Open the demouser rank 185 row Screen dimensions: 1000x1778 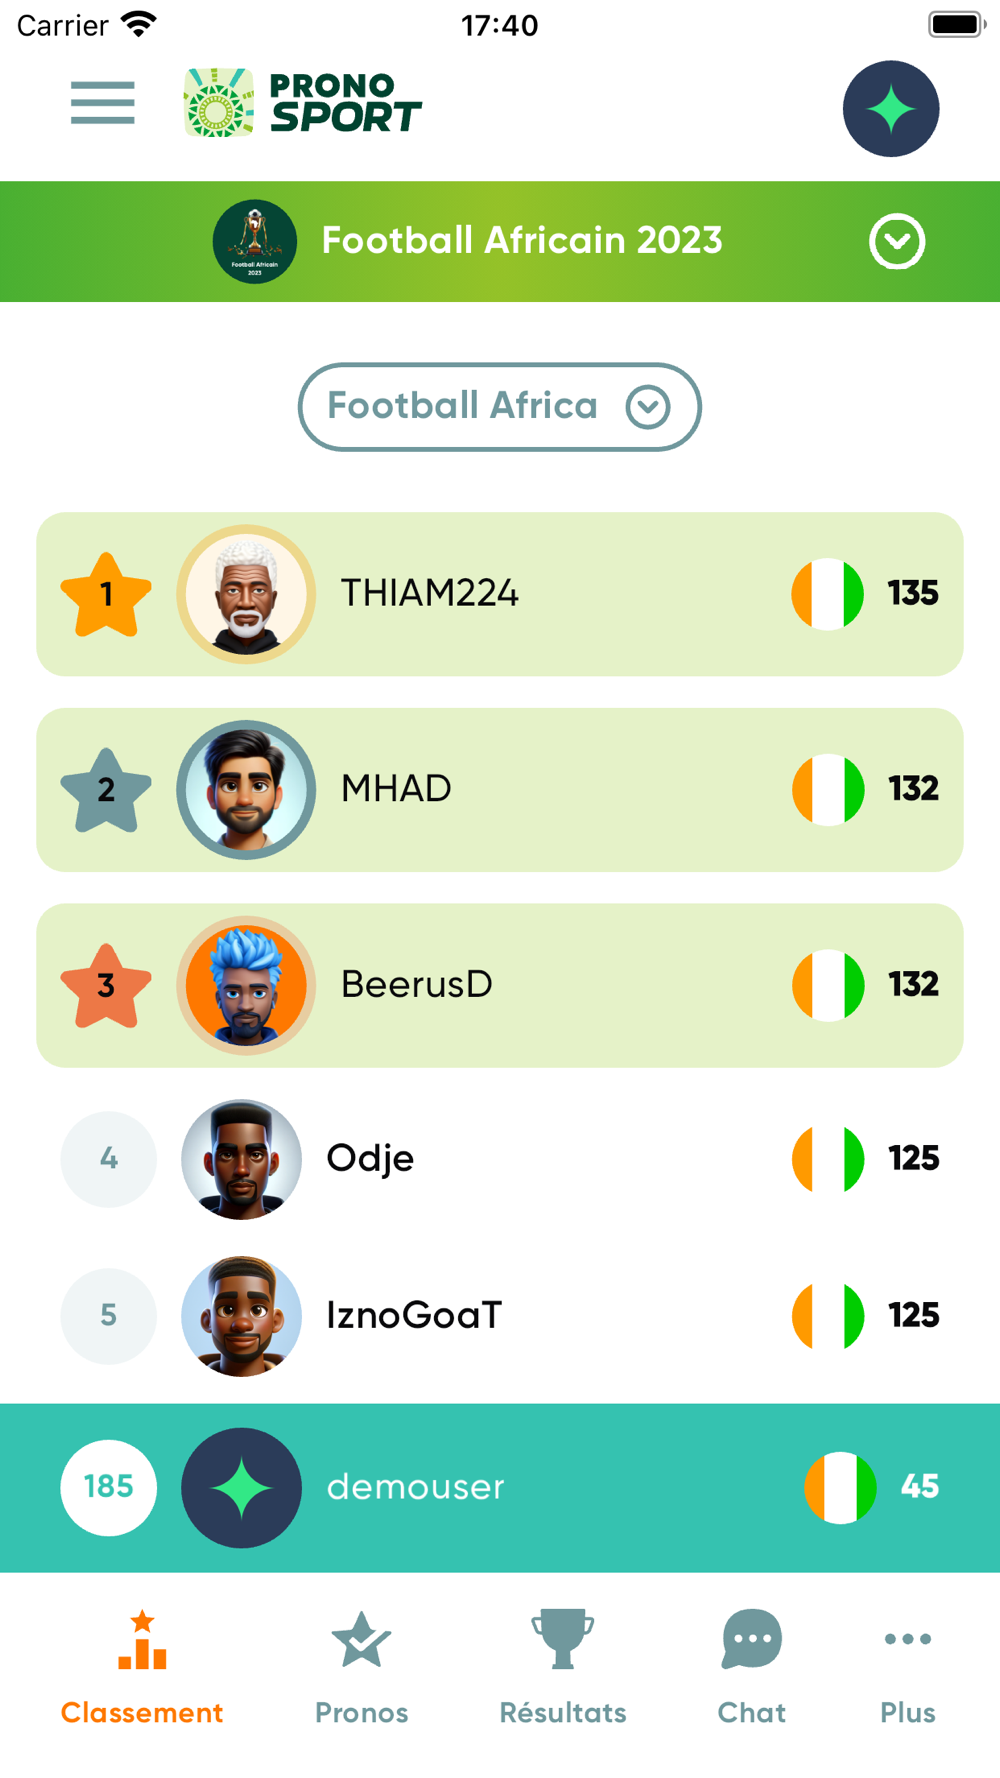(500, 1487)
